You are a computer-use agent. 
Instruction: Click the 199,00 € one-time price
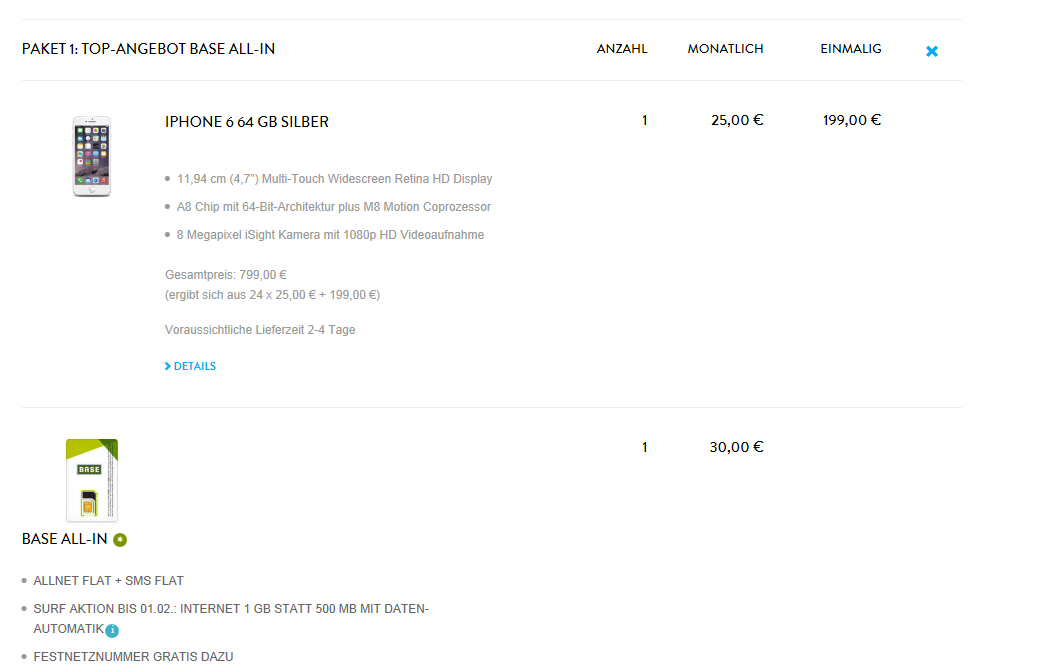pos(852,120)
